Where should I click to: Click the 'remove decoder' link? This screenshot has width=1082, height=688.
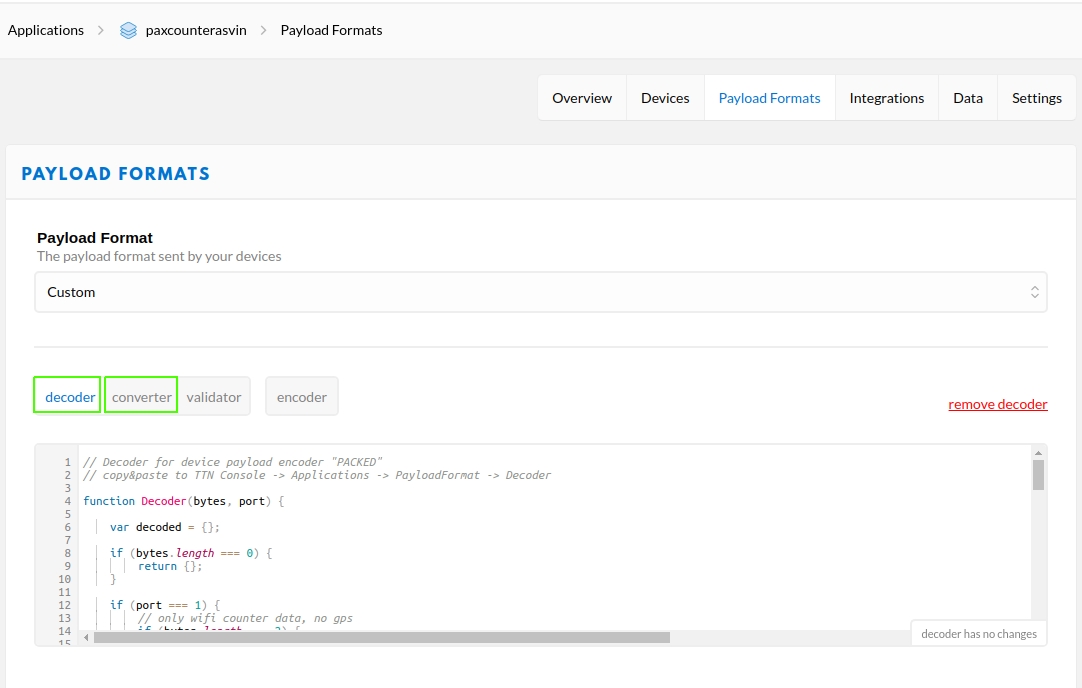997,405
